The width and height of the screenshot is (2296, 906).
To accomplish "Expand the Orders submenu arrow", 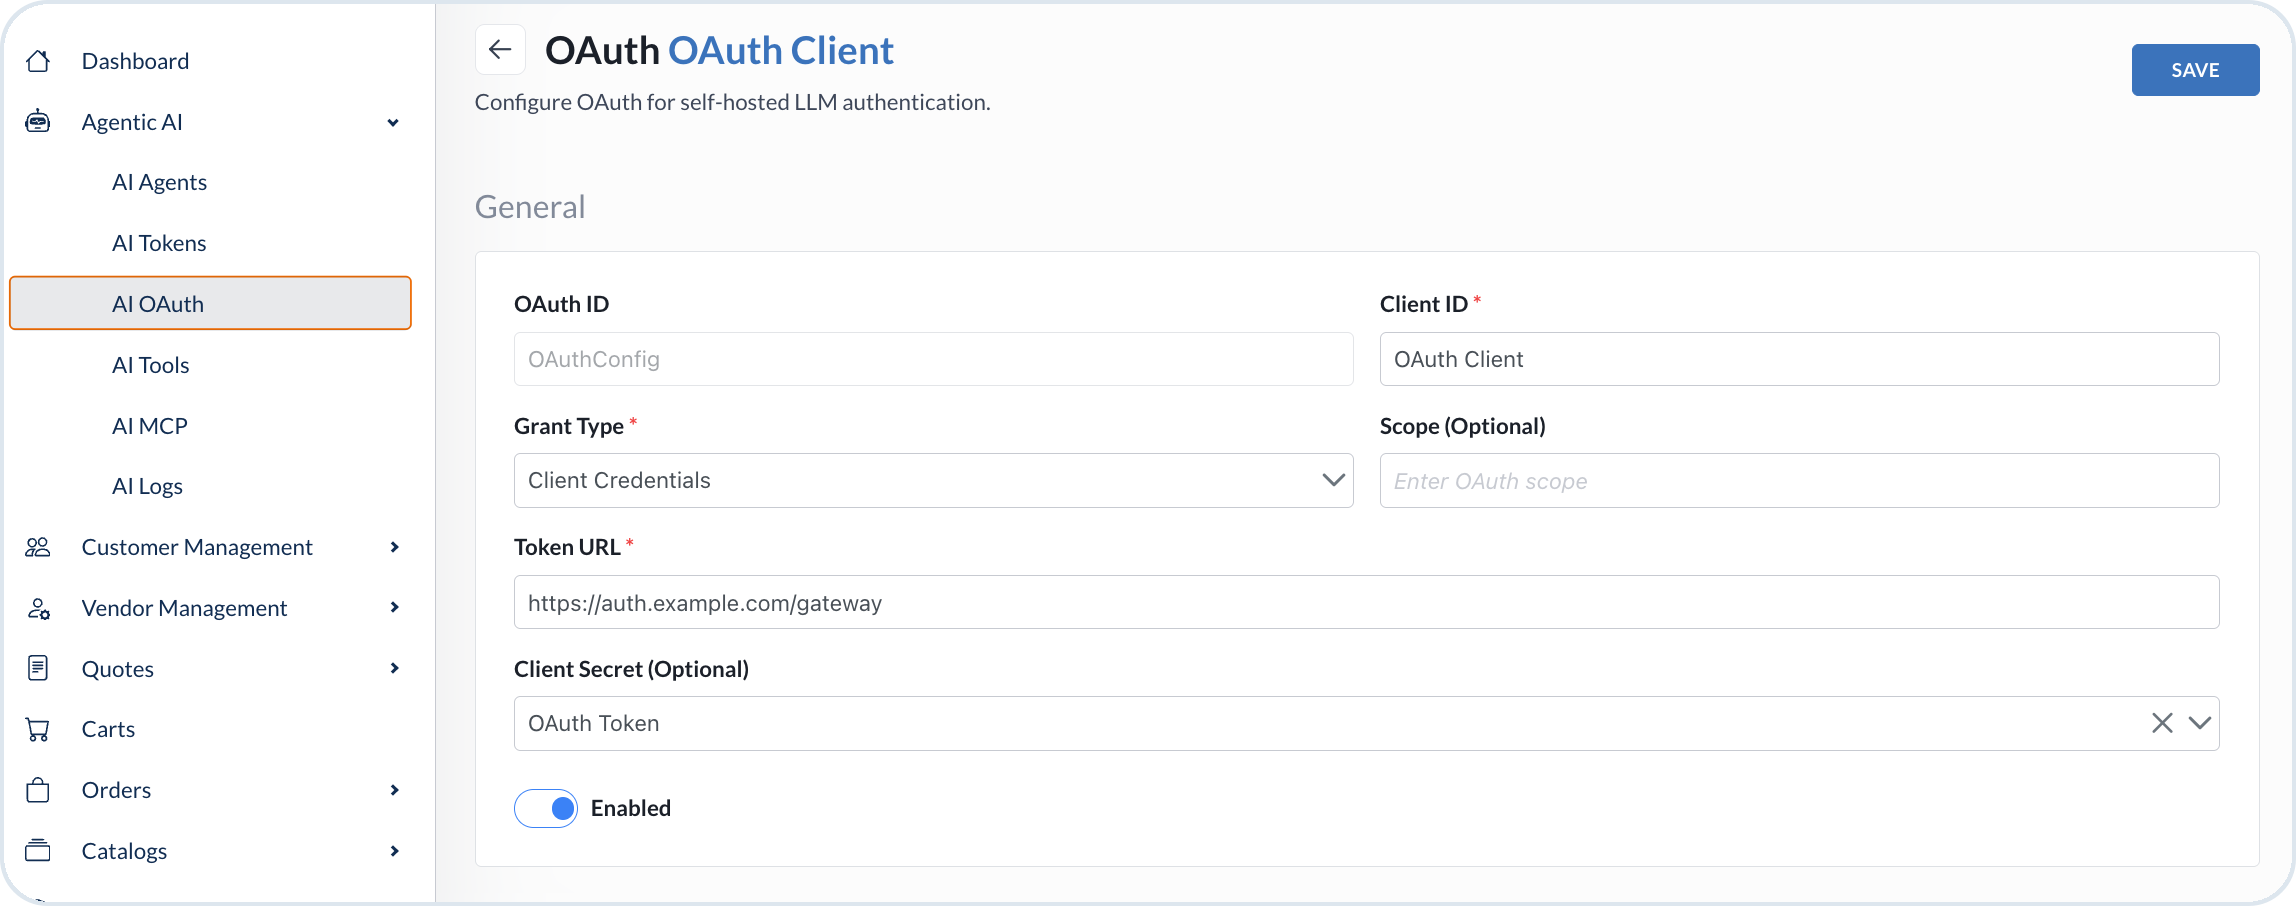I will (x=395, y=790).
